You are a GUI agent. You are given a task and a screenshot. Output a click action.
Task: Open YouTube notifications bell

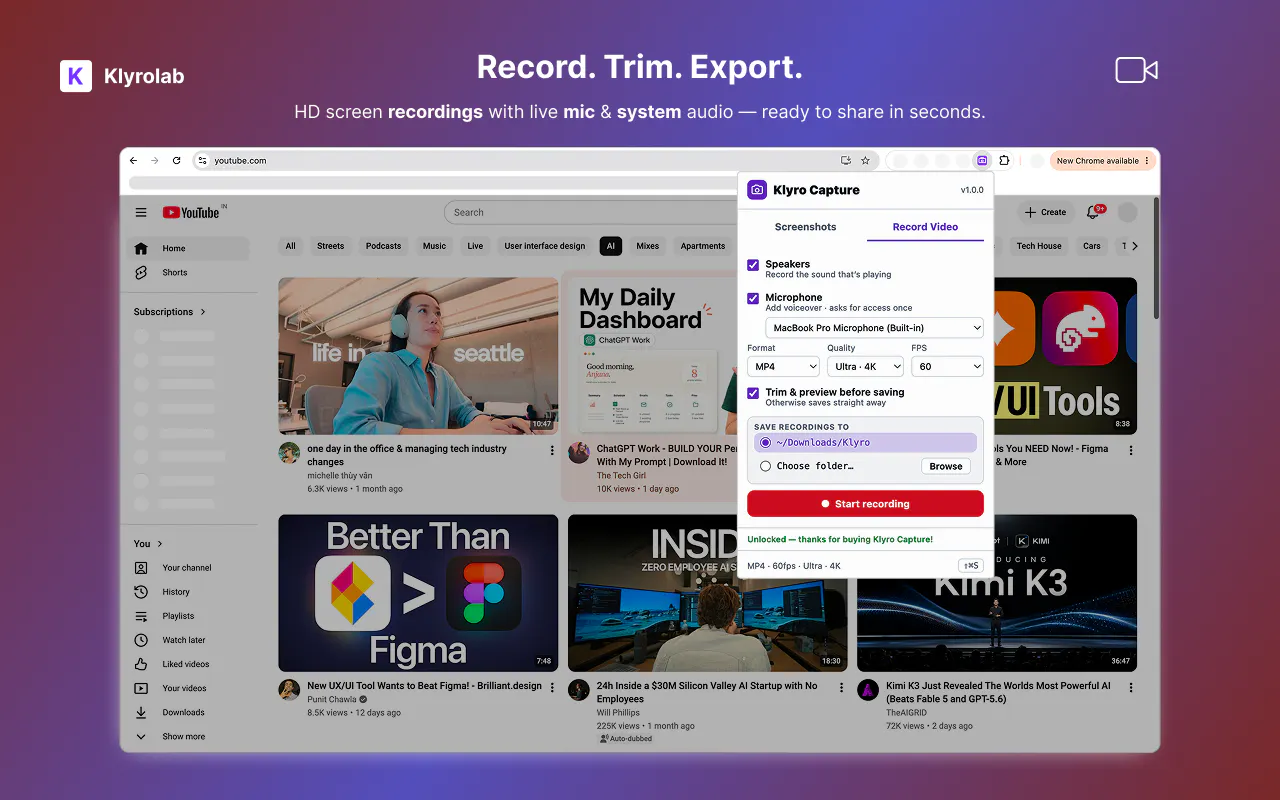(1093, 212)
